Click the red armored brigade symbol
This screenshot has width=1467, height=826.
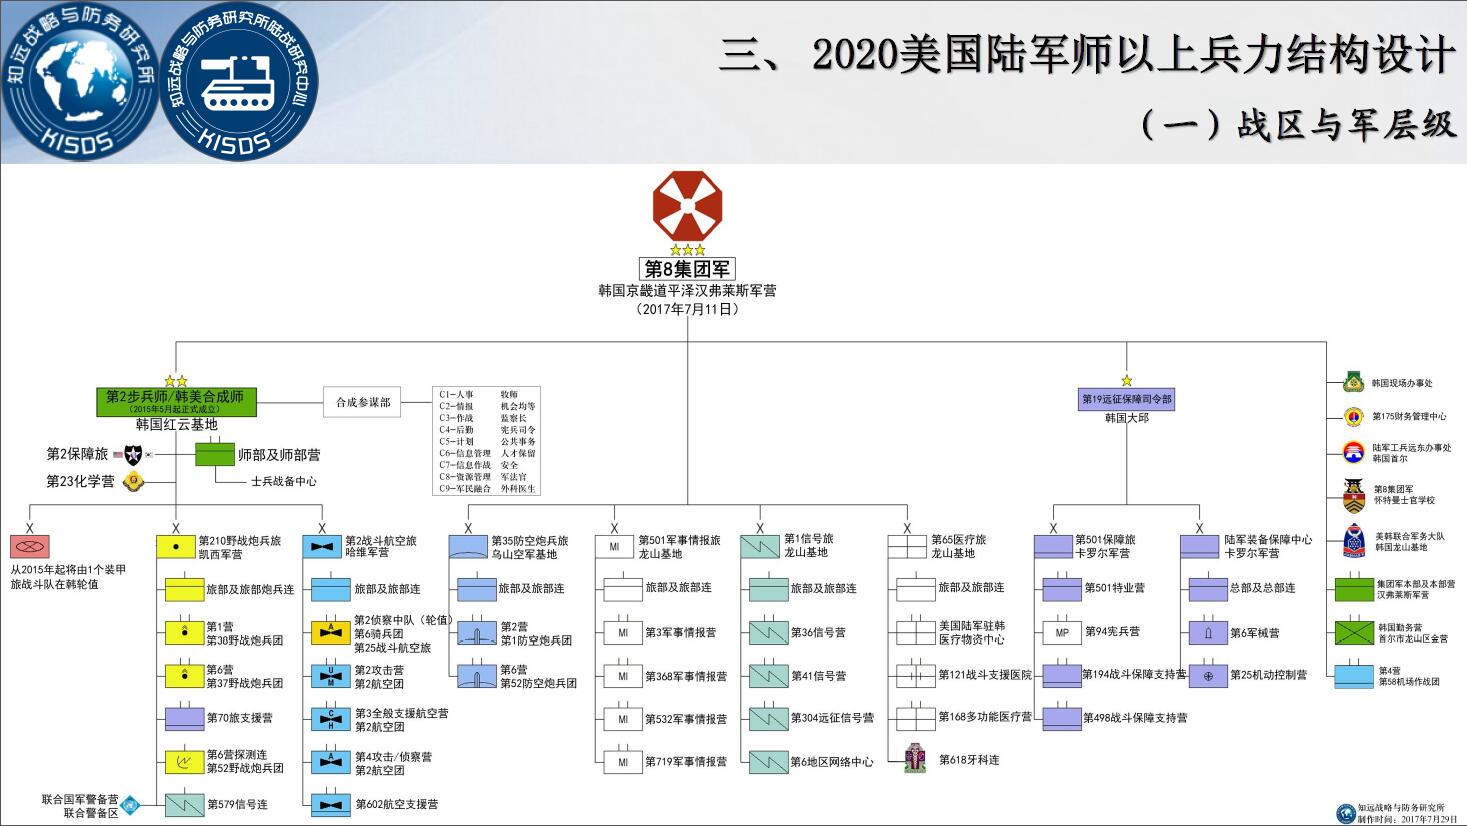[x=29, y=547]
